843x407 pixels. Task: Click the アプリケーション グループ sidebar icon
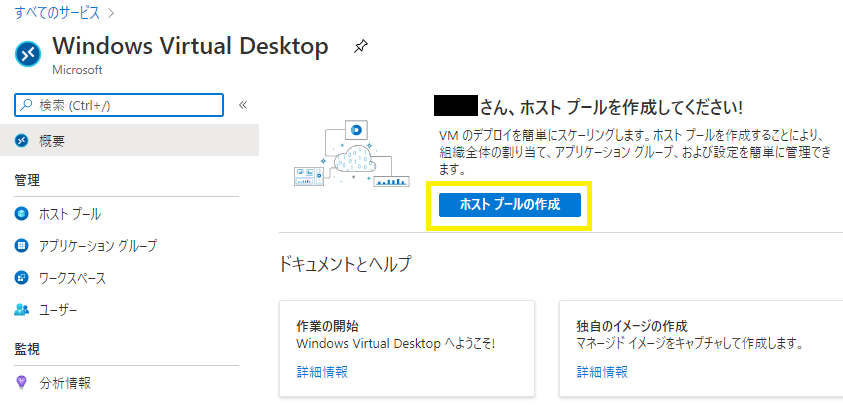click(x=22, y=246)
